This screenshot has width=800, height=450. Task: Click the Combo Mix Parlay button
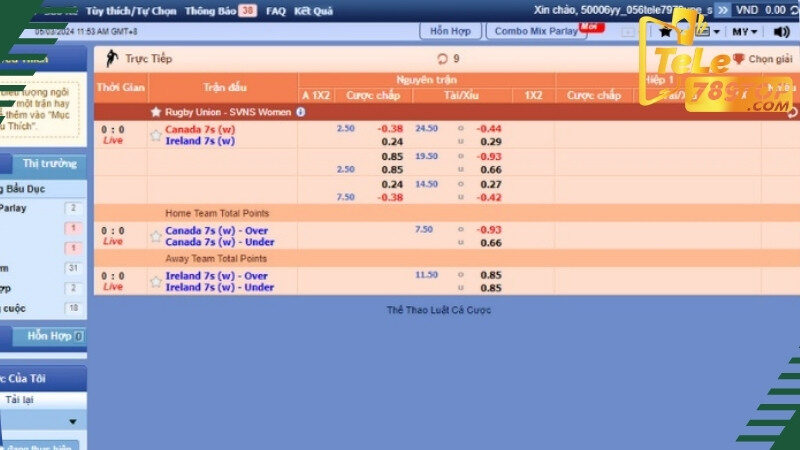(535, 32)
